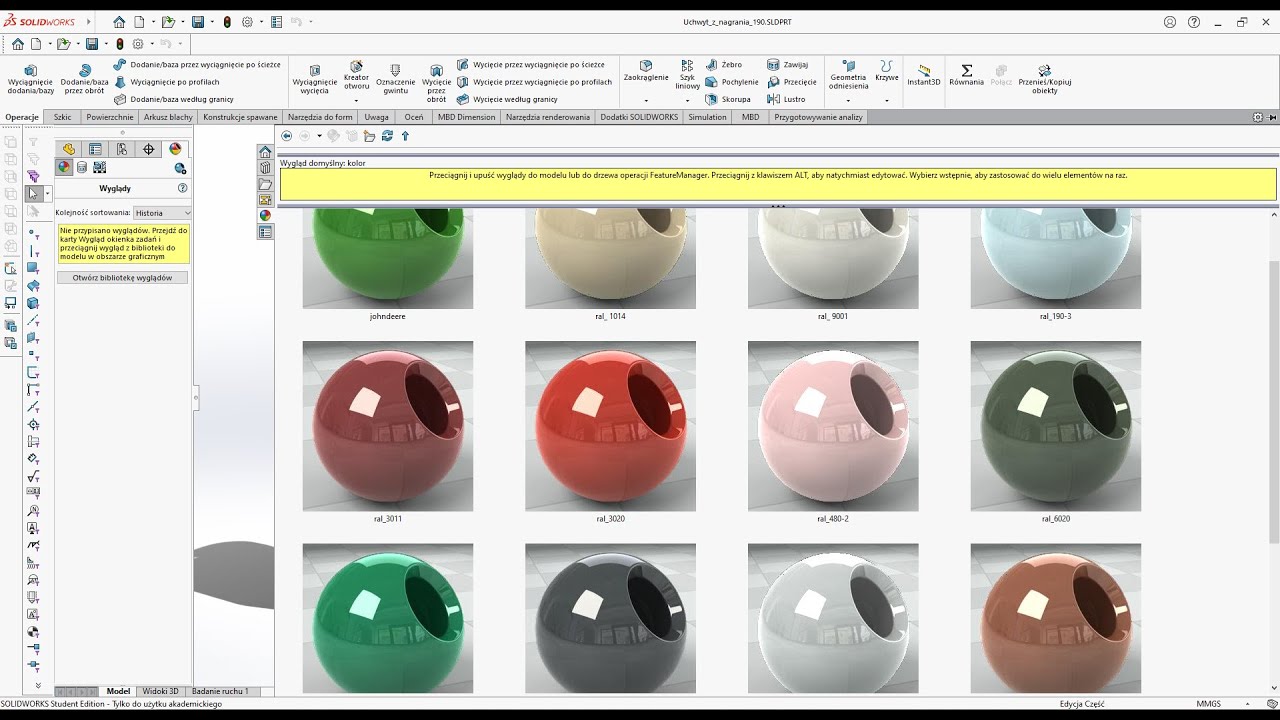Click Oznaczenie gwintu thread tool
1280x720 pixels.
pos(396,79)
